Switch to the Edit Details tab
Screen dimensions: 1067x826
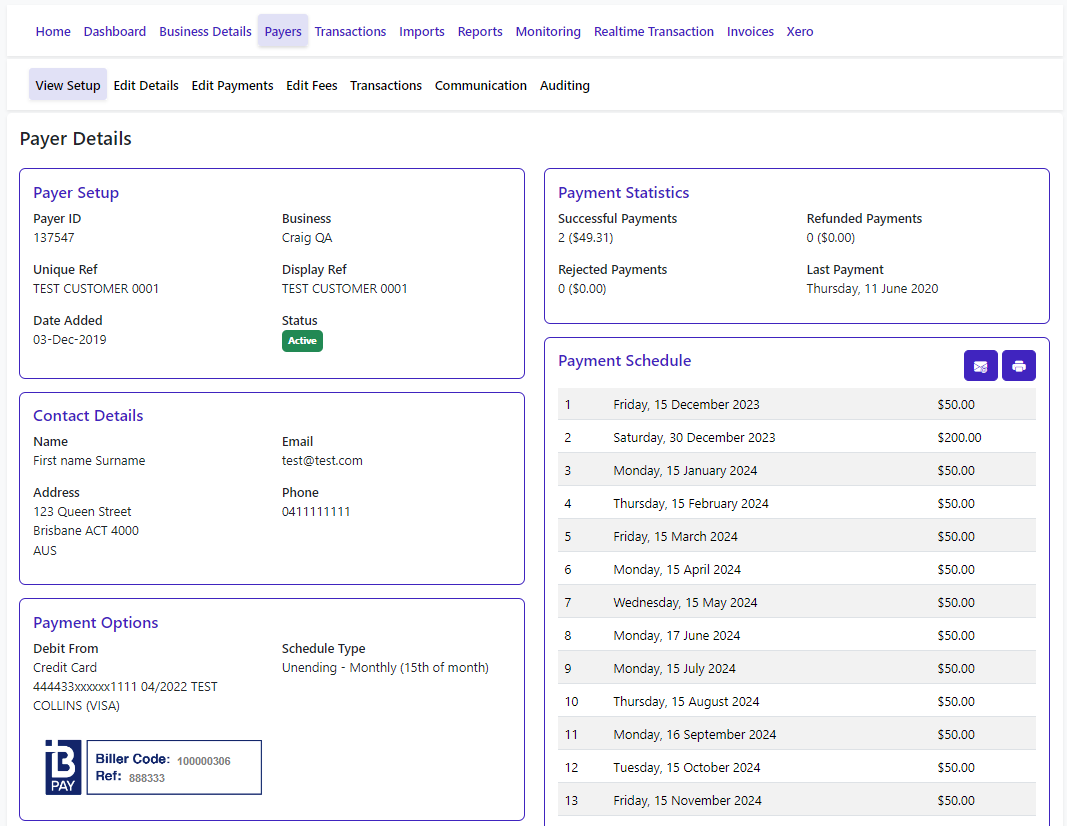(146, 86)
